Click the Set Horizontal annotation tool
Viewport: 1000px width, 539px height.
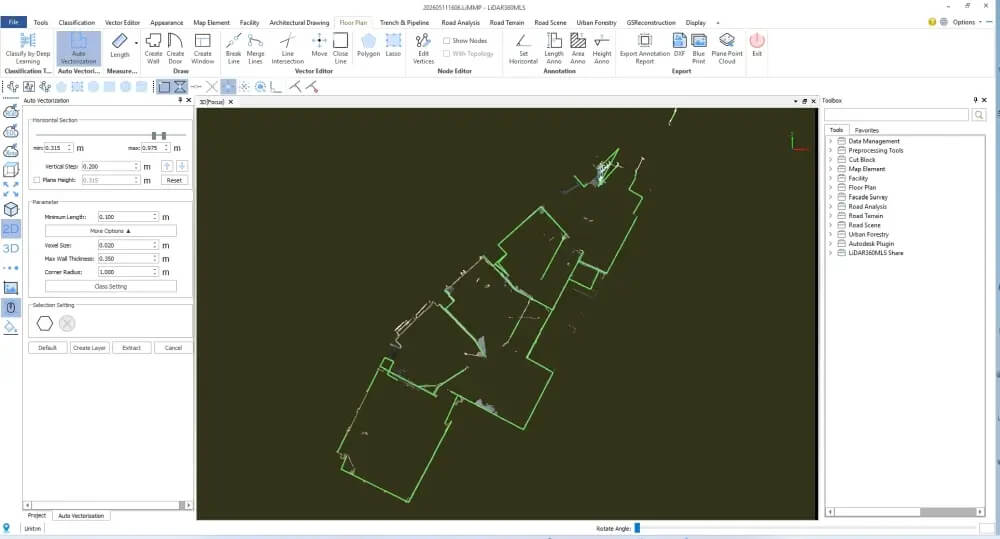click(x=523, y=48)
